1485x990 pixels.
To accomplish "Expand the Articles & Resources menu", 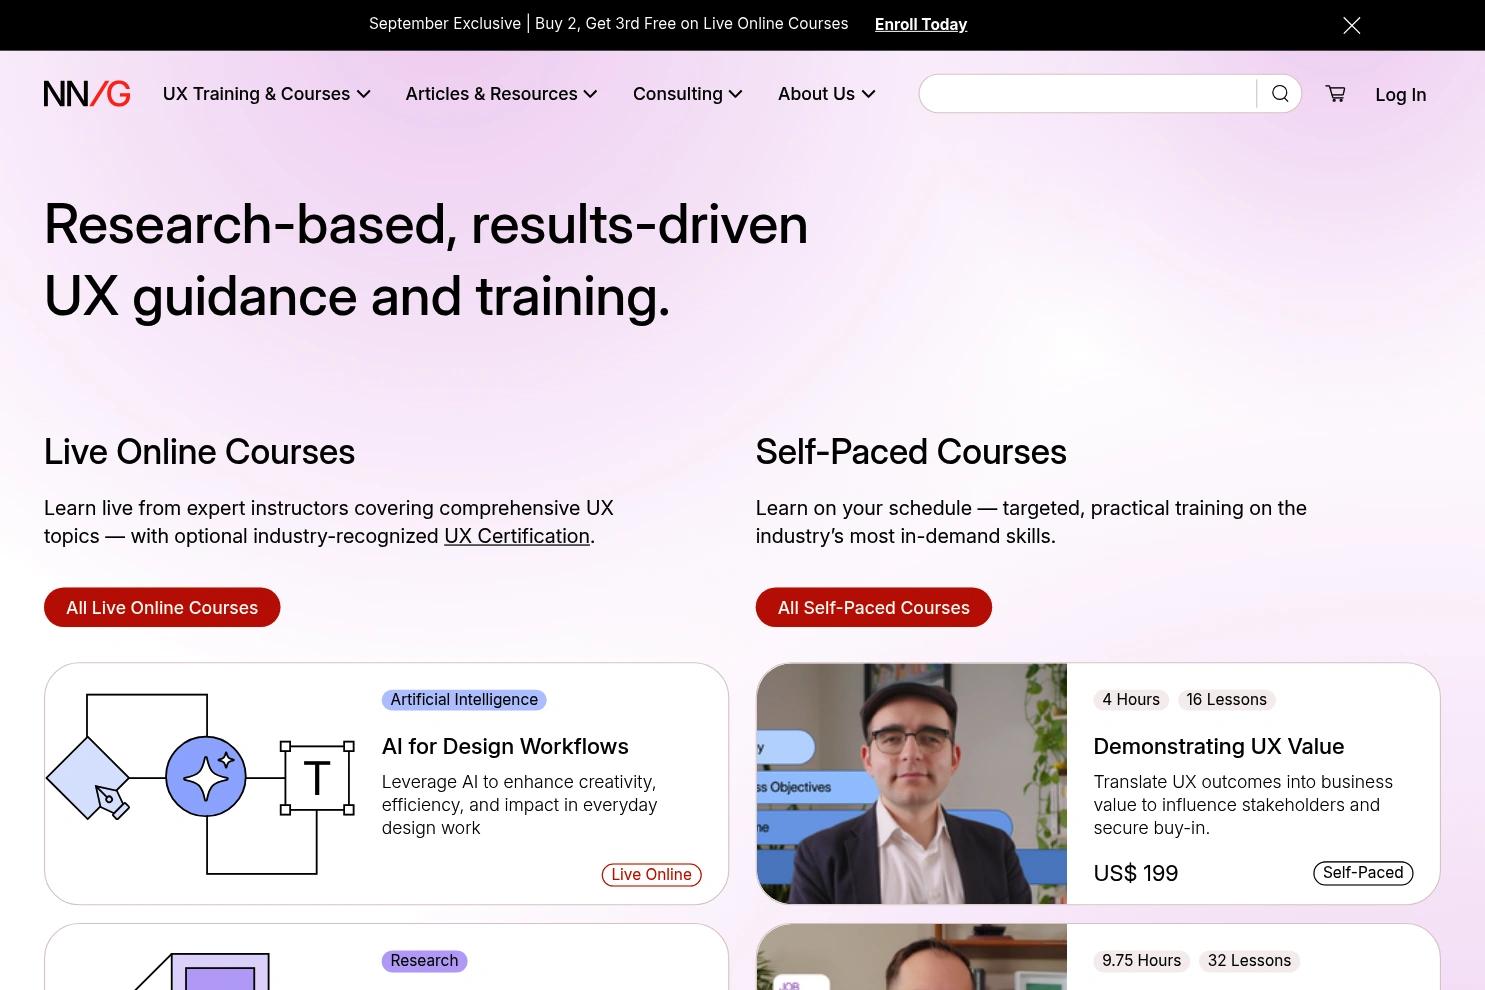I will click(501, 94).
